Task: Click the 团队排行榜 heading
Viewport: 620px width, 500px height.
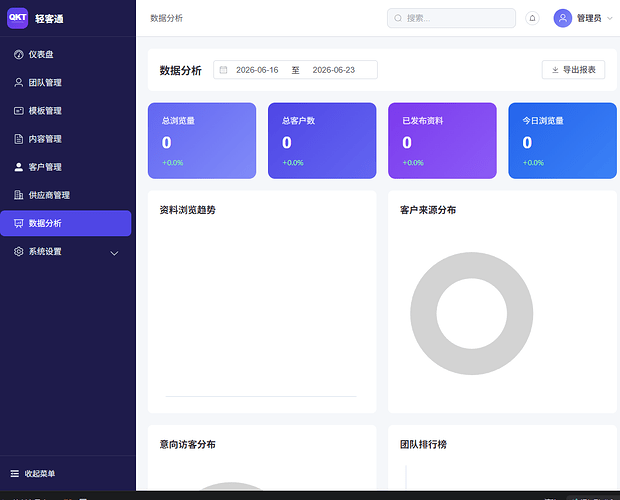Action: (x=423, y=444)
